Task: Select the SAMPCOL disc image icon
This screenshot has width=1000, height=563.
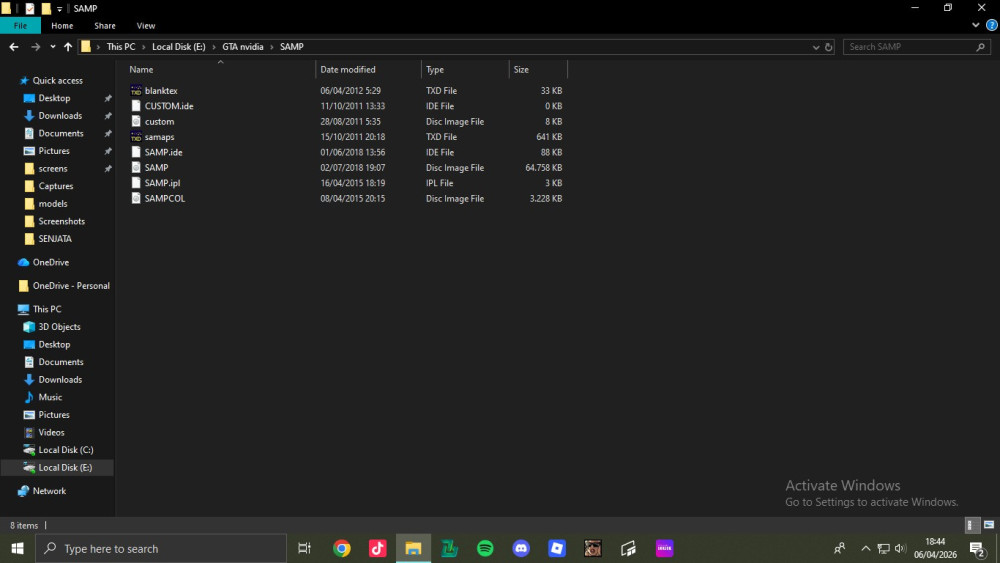Action: coord(136,198)
